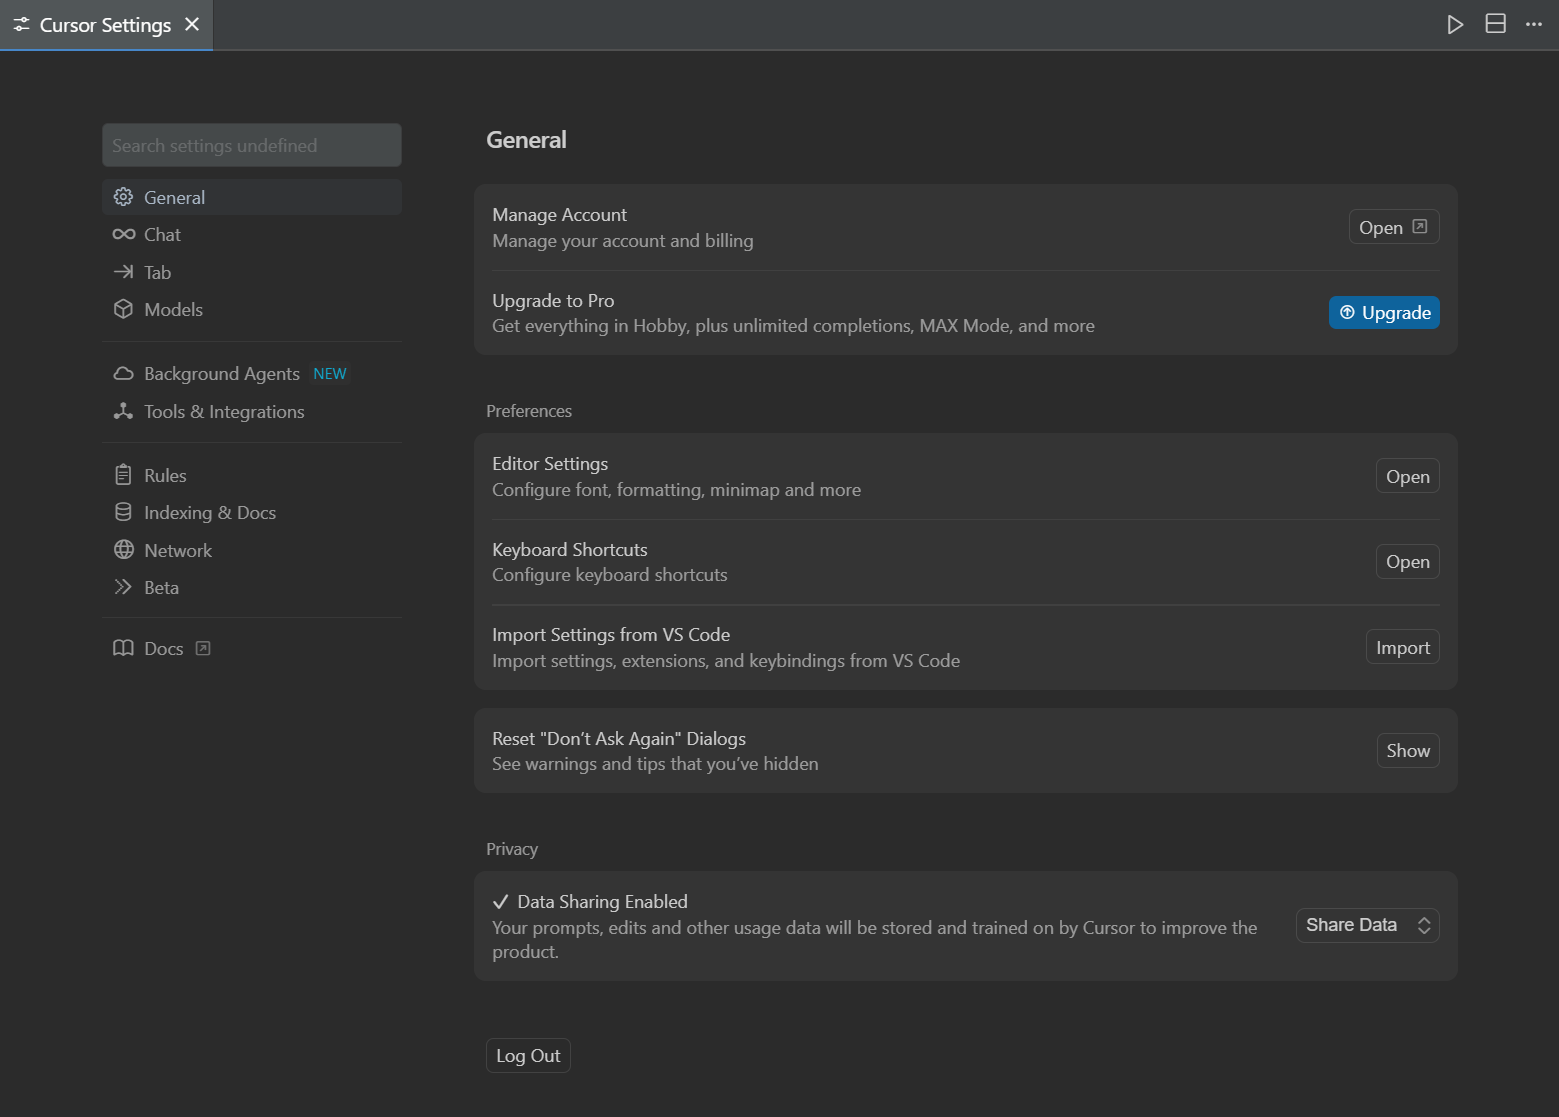This screenshot has width=1559, height=1117.
Task: Click the Indexing & Docs database icon
Action: tap(123, 513)
